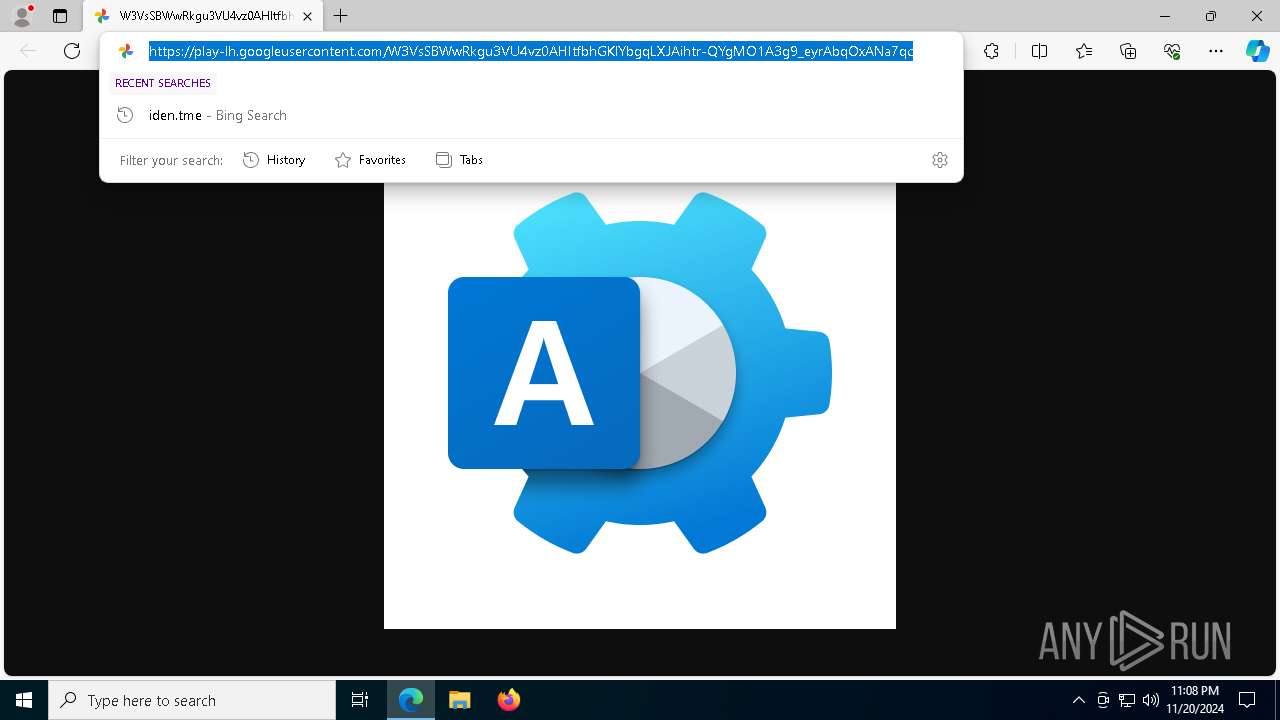
Task: Open Collections icon in toolbar
Action: [1128, 51]
